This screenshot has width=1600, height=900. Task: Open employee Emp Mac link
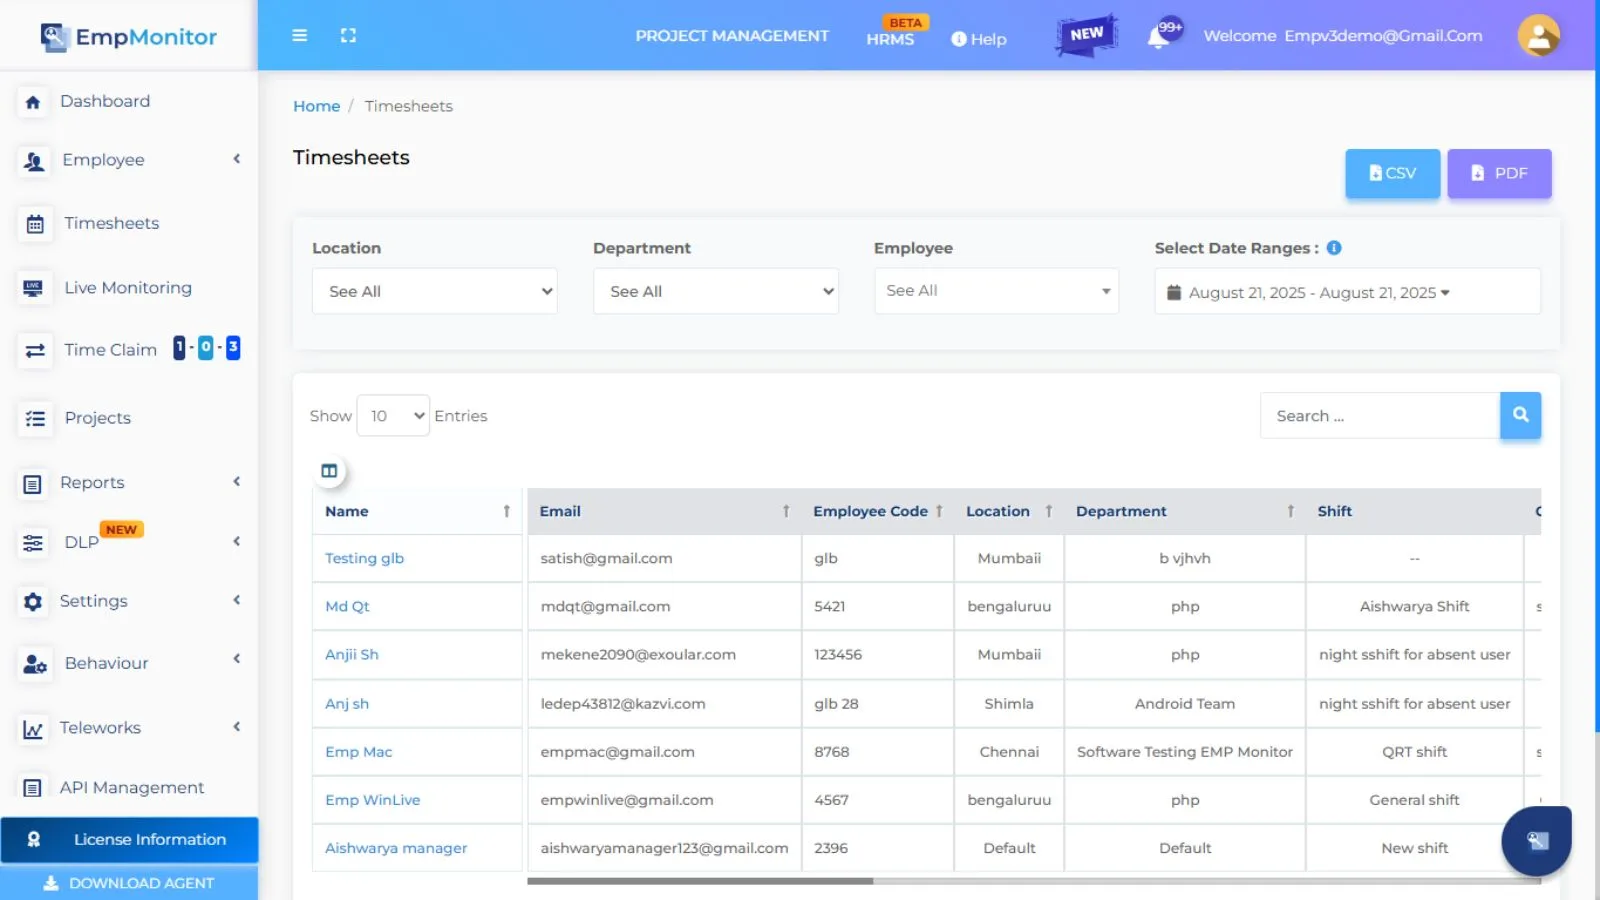[358, 752]
